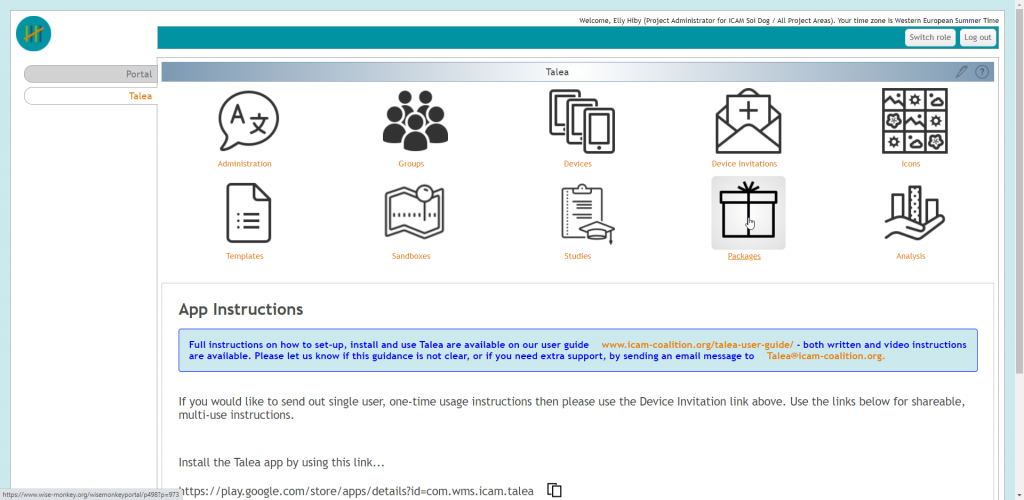Click the Talea@icam-coalition.org email link
The image size is (1024, 500).
[825, 356]
